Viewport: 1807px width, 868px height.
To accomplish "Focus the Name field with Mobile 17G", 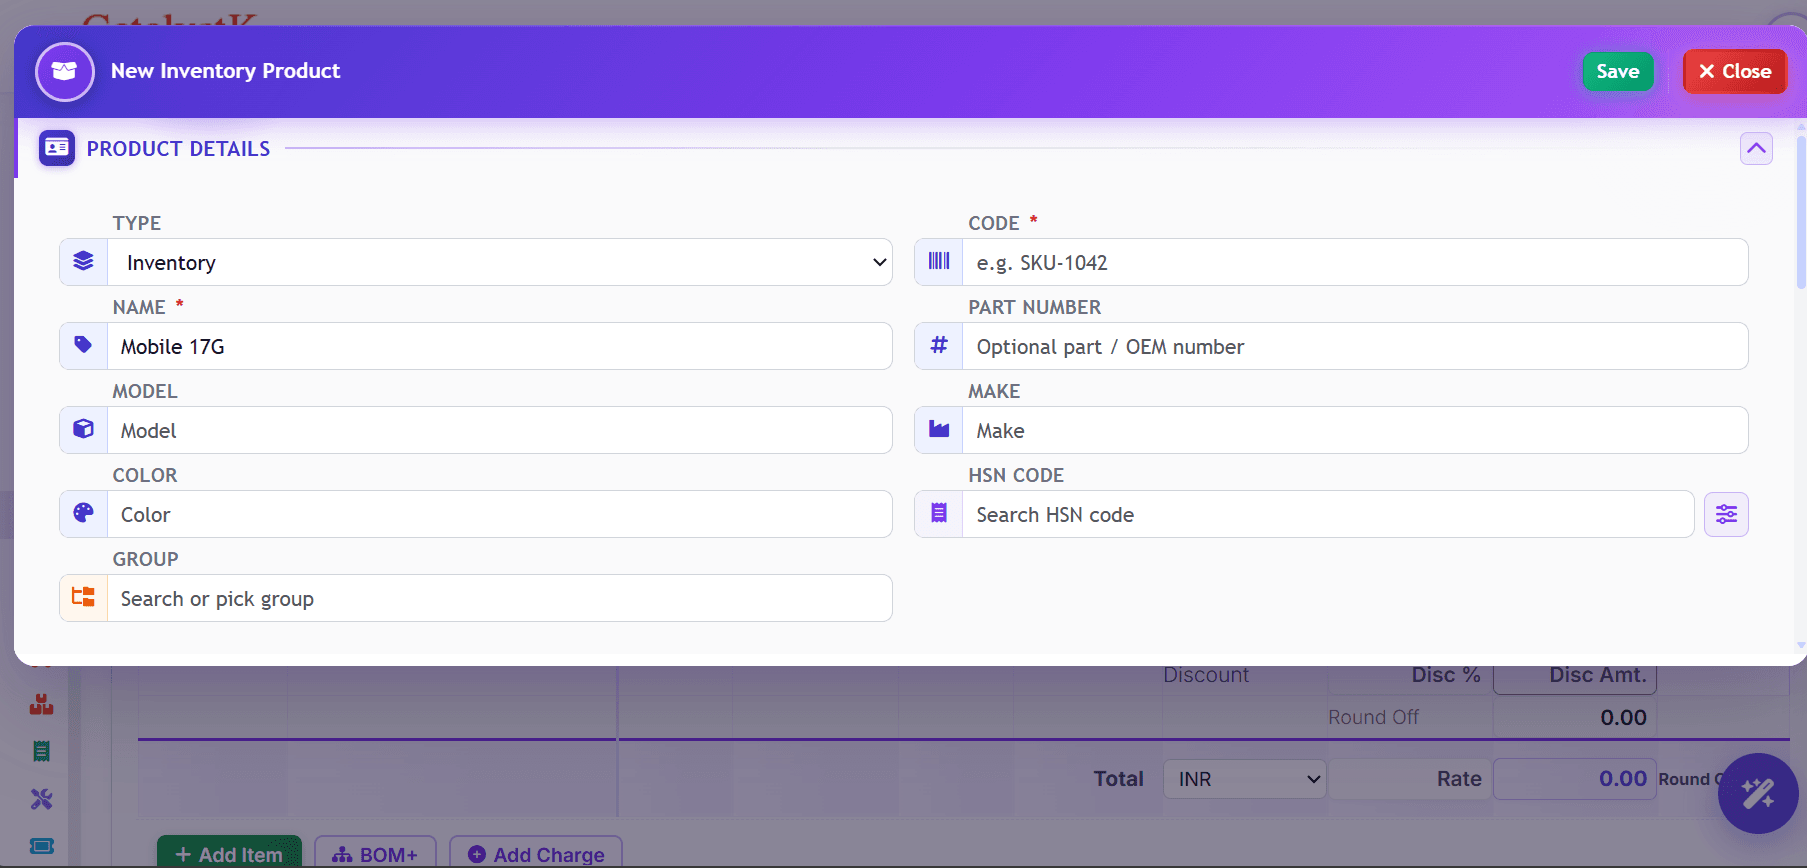I will [500, 346].
